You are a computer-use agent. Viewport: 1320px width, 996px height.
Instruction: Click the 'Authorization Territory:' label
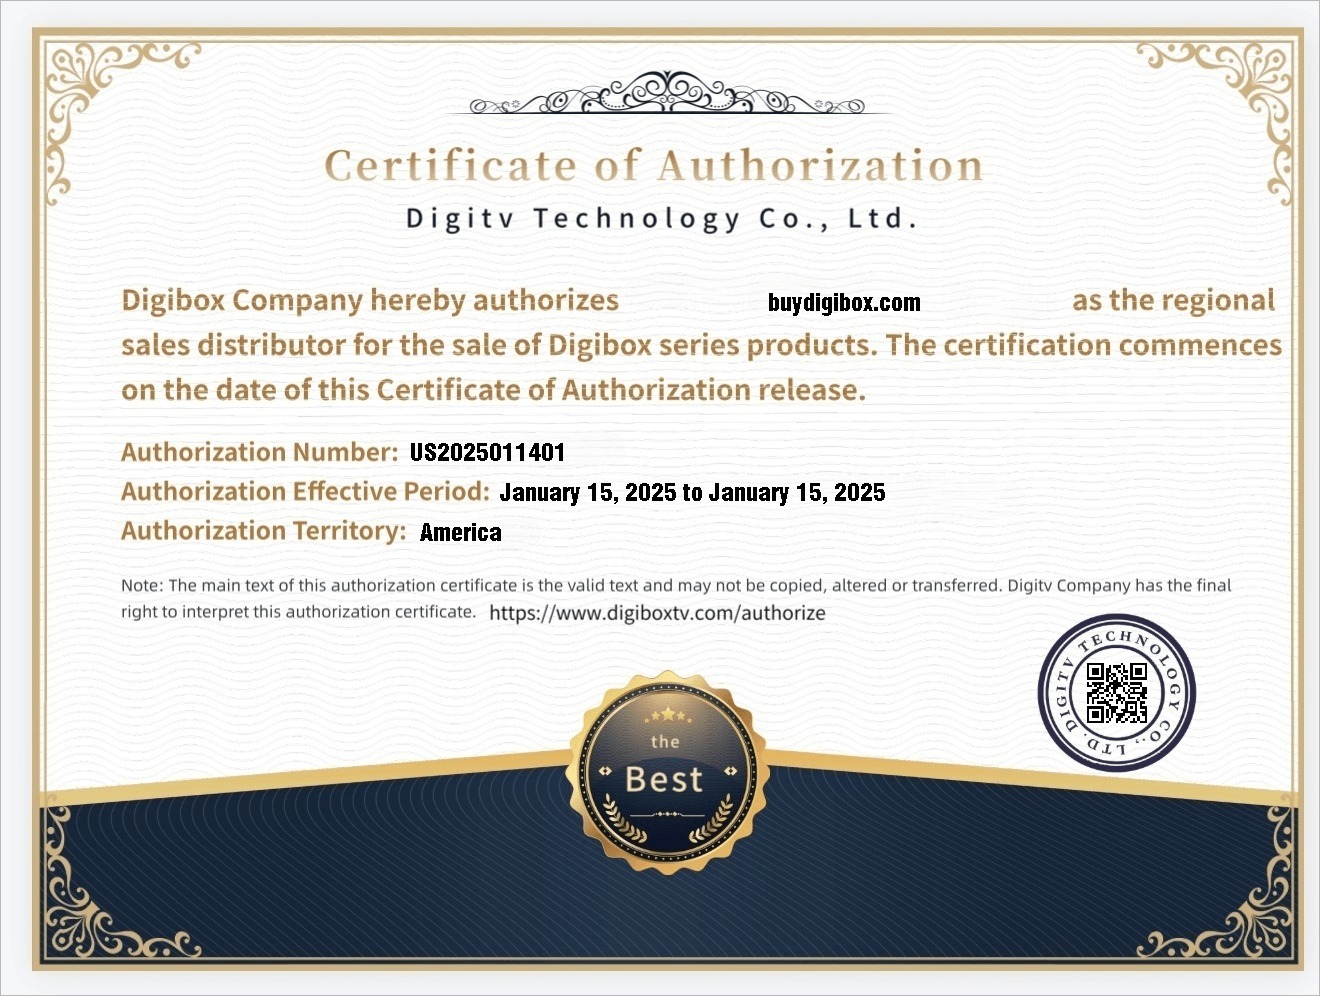click(264, 531)
